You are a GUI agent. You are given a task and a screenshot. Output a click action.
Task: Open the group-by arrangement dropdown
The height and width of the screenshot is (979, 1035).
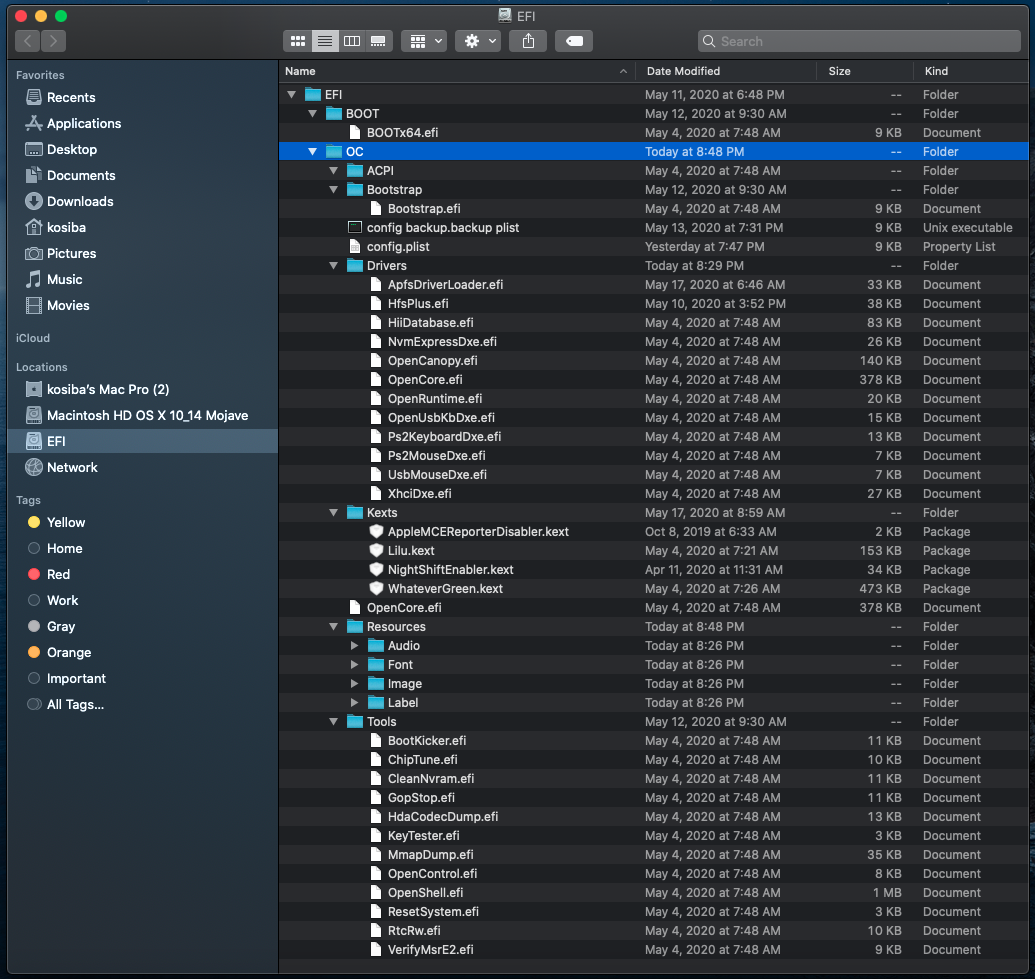[x=424, y=41]
